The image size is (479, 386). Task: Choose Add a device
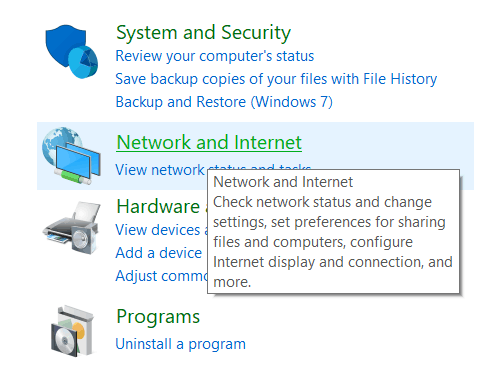tap(159, 253)
